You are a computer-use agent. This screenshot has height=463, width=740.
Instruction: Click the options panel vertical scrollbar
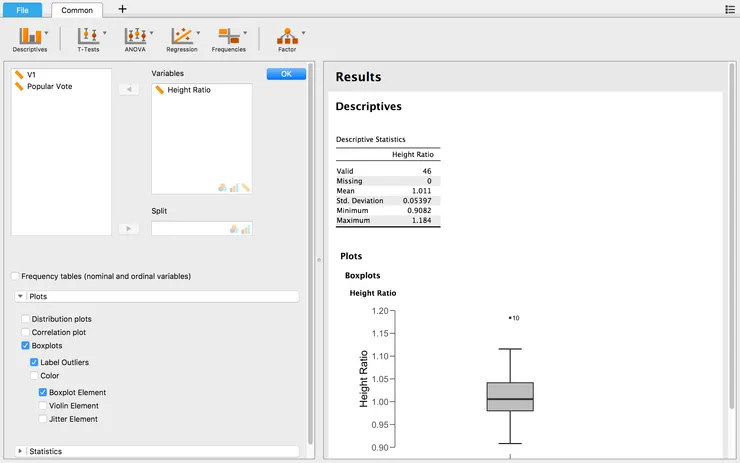coord(311,255)
